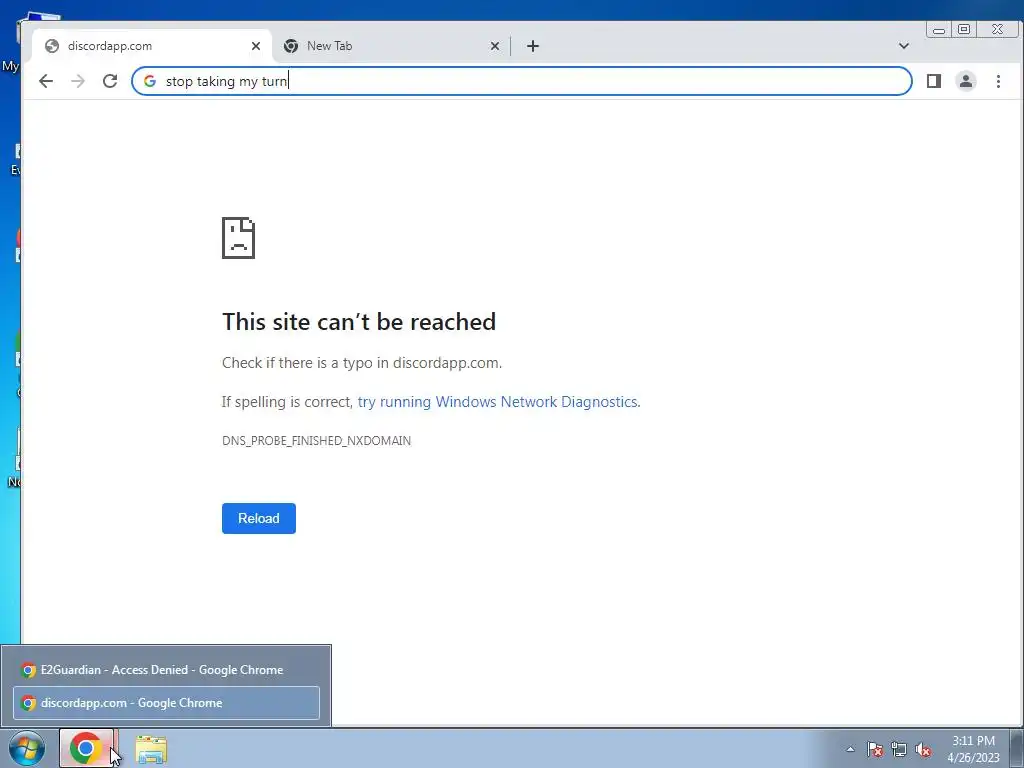The width and height of the screenshot is (1024, 768).
Task: Switch to discordapp.com - Google Chrome window
Action: click(x=167, y=703)
